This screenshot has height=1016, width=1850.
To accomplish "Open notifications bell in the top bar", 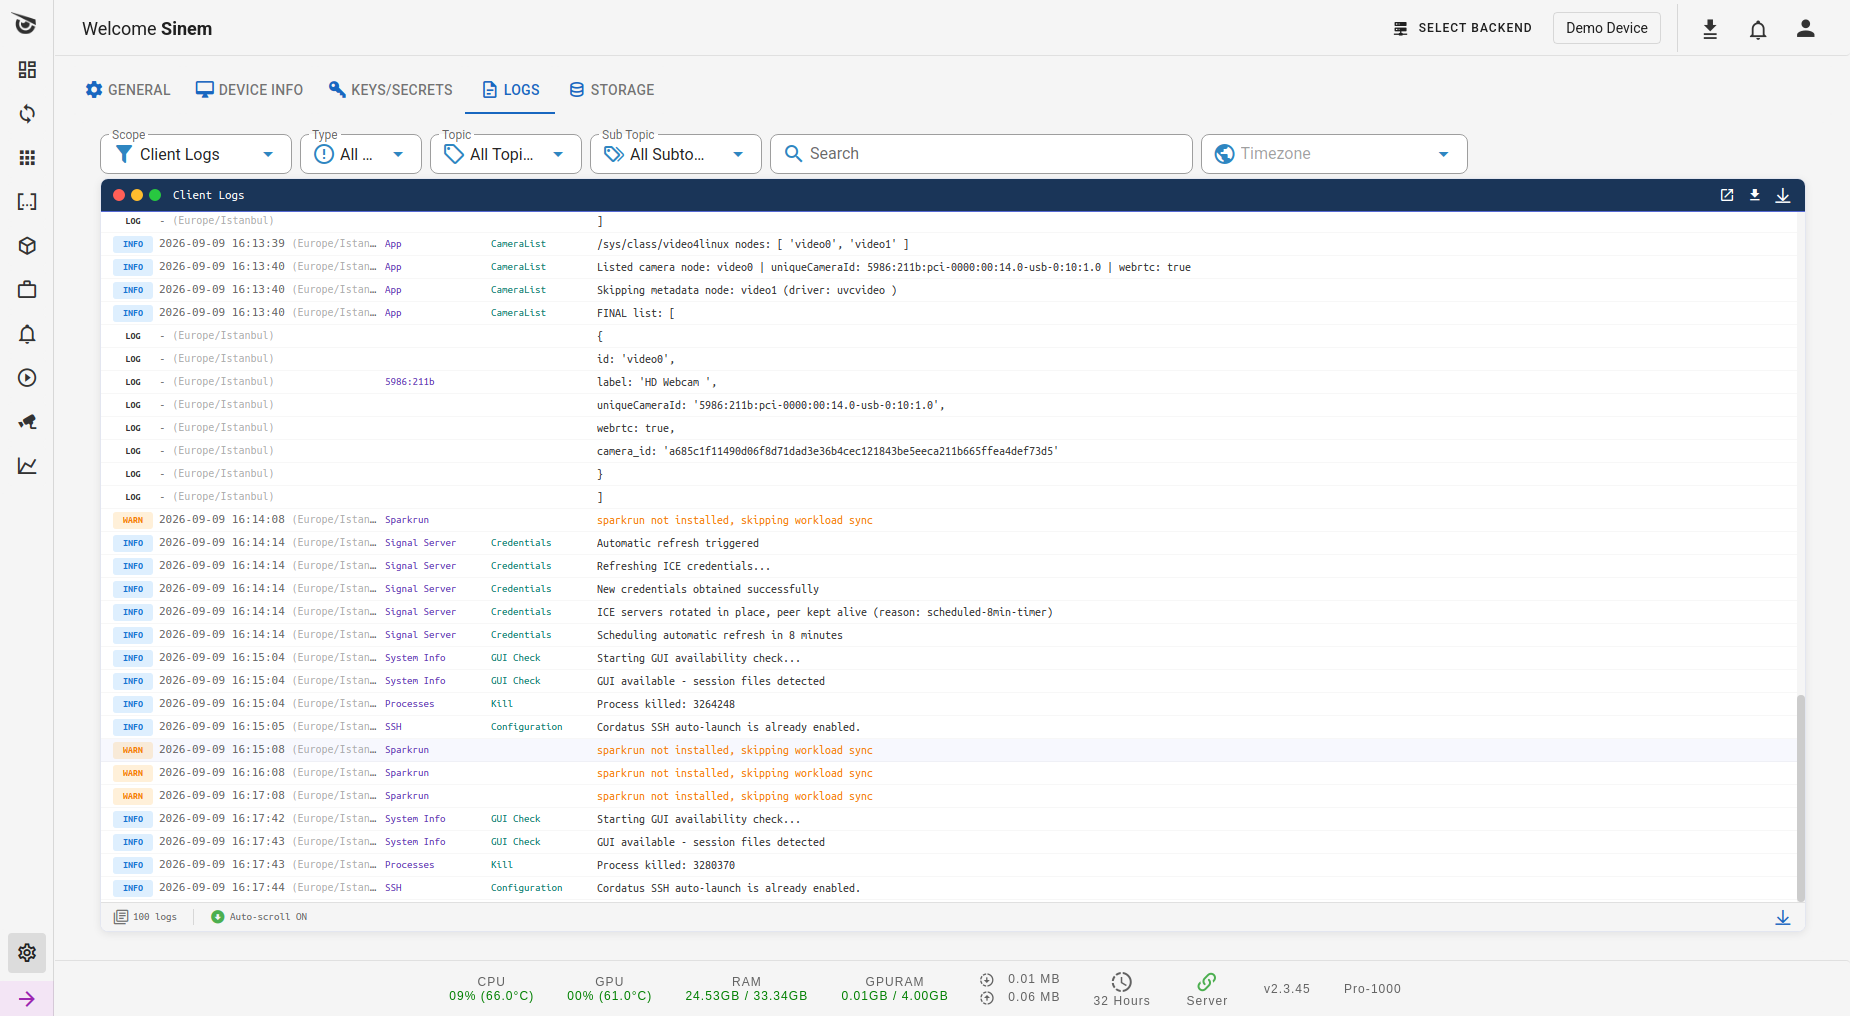I will [x=1758, y=29].
